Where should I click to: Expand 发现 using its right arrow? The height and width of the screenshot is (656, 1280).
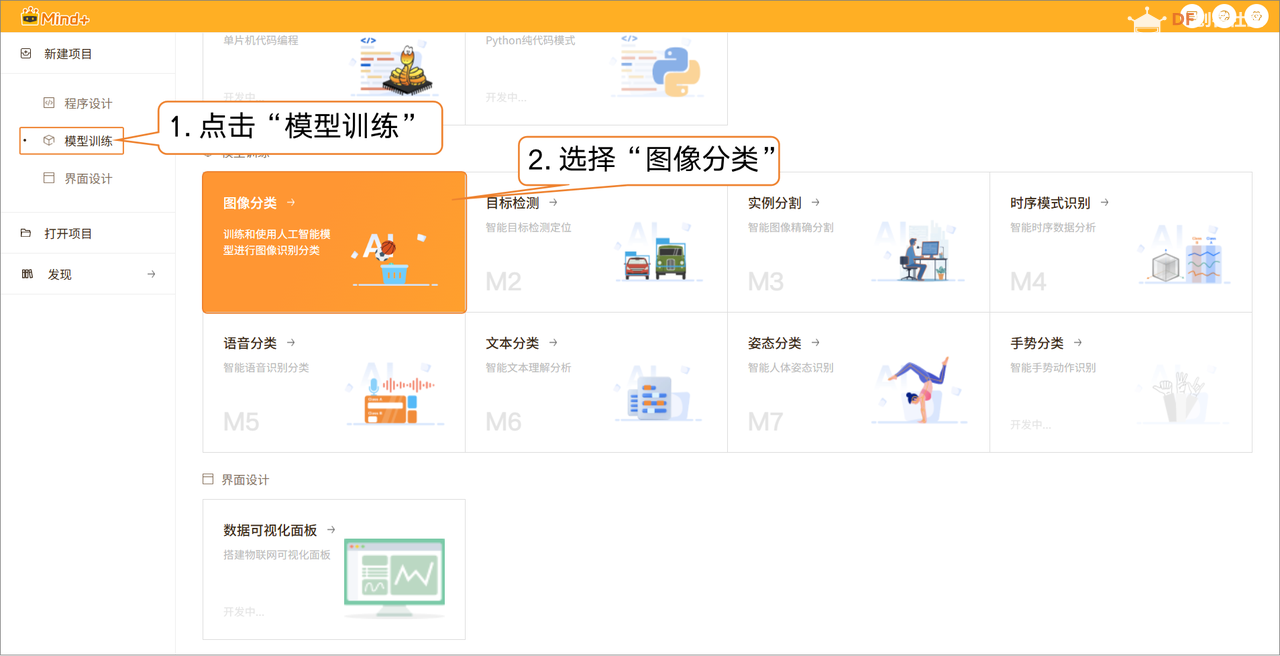[151, 274]
